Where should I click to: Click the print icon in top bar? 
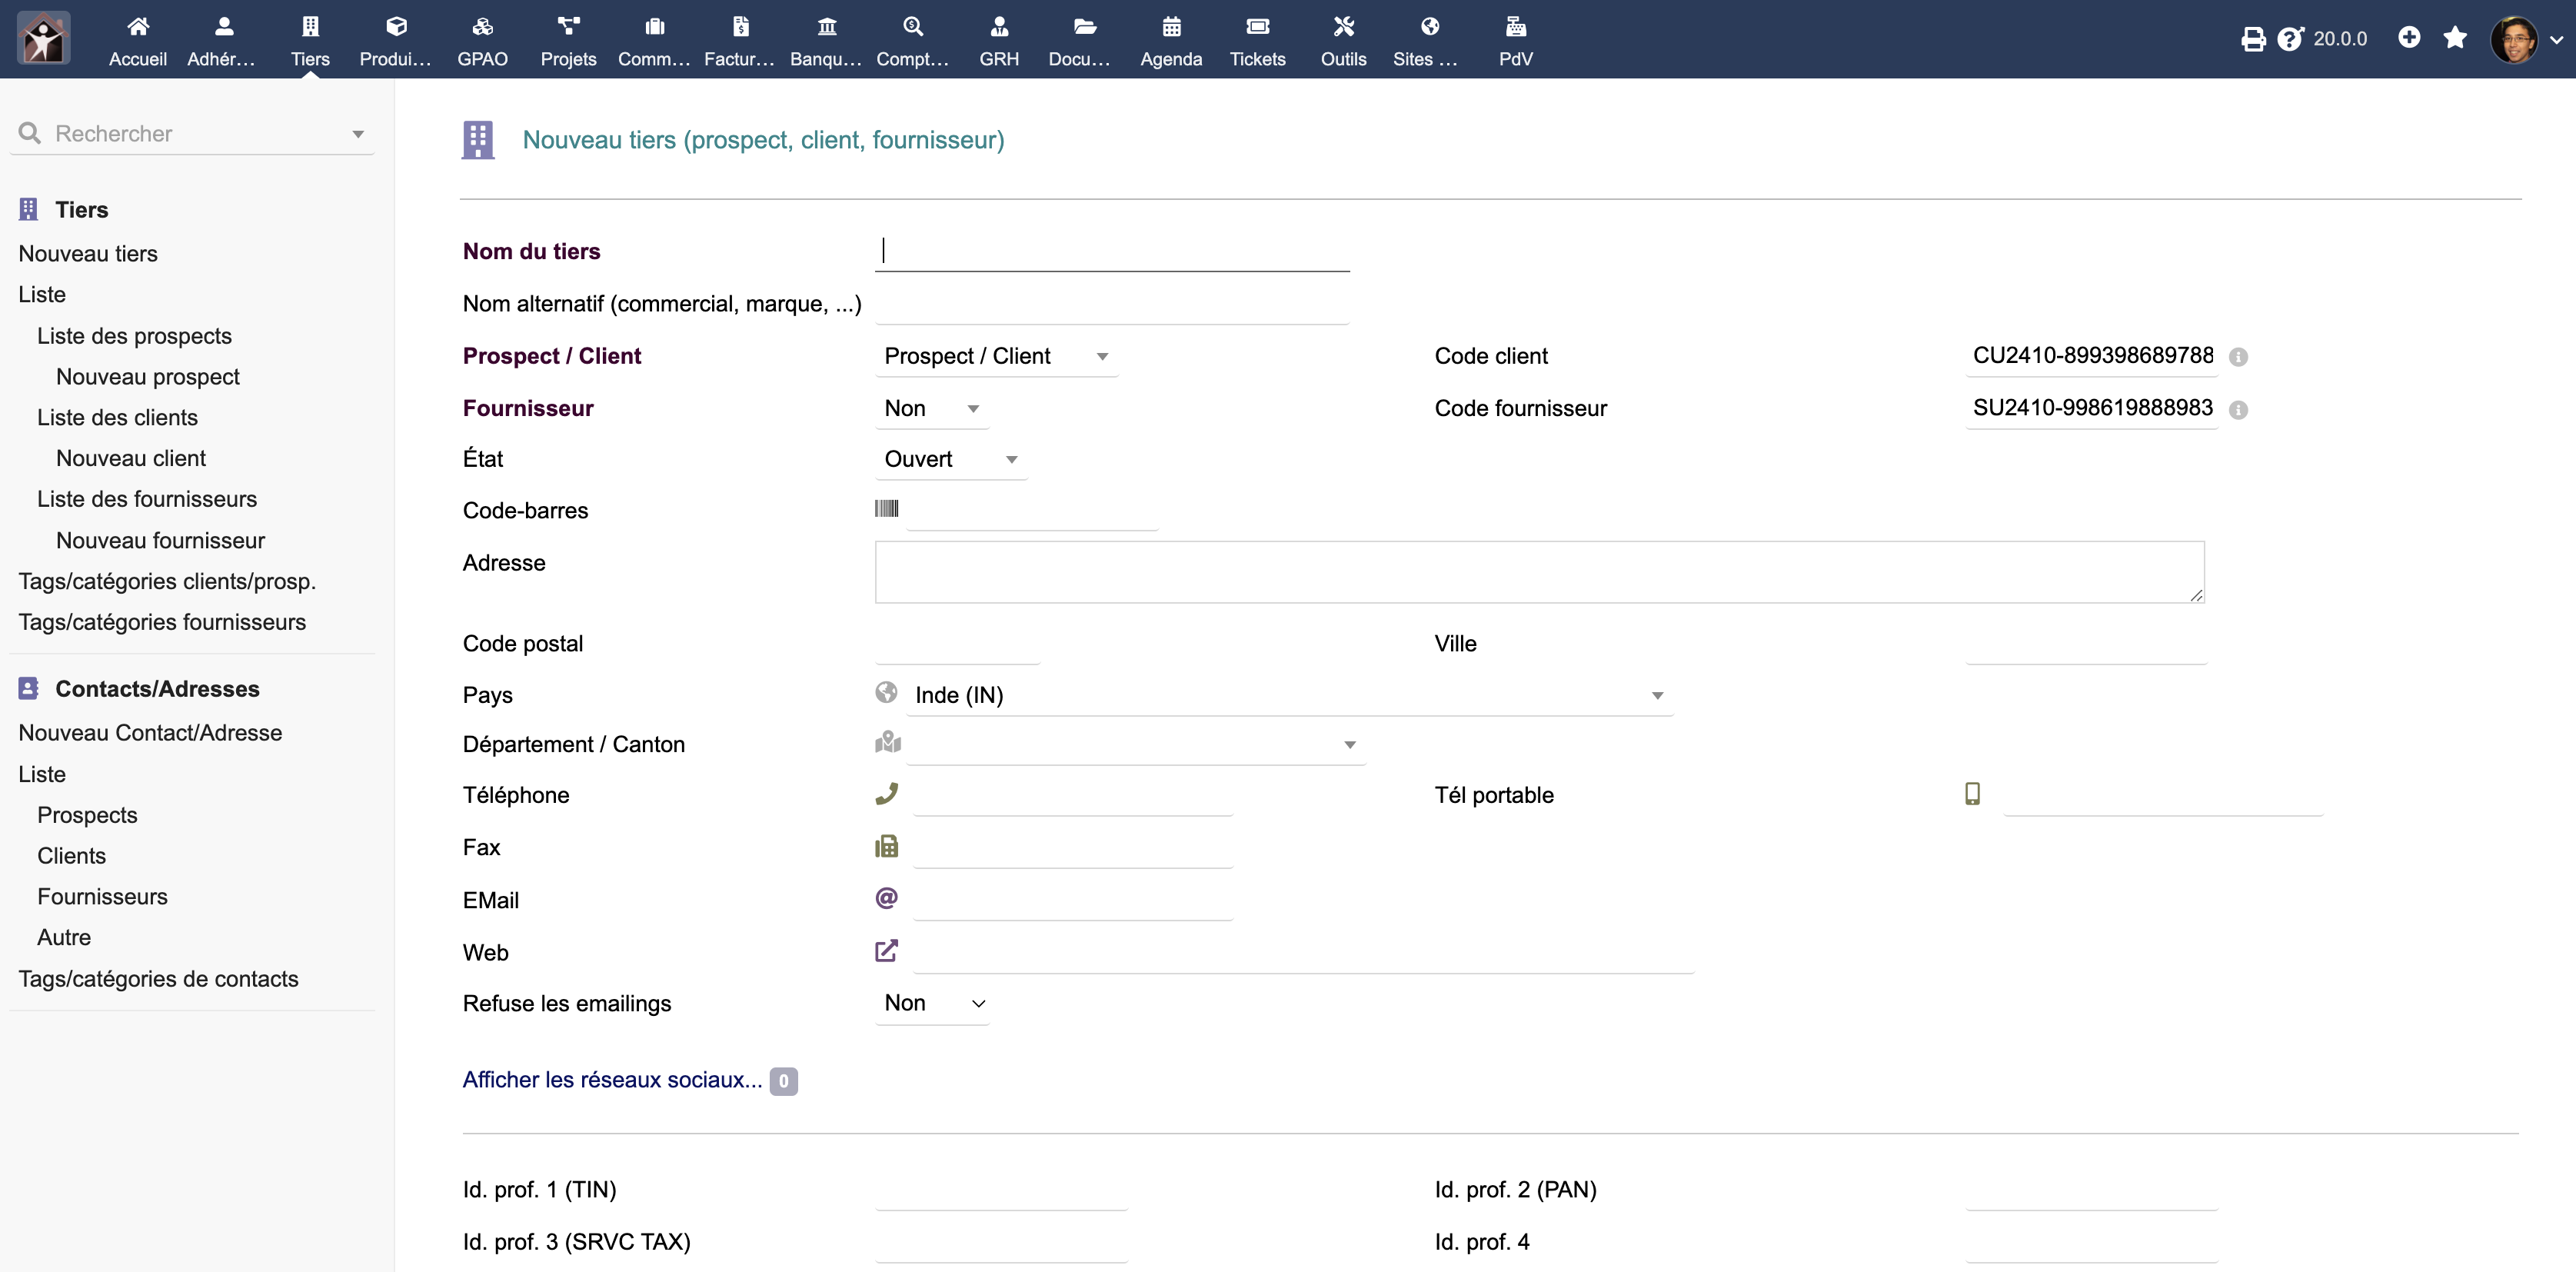[x=2252, y=39]
